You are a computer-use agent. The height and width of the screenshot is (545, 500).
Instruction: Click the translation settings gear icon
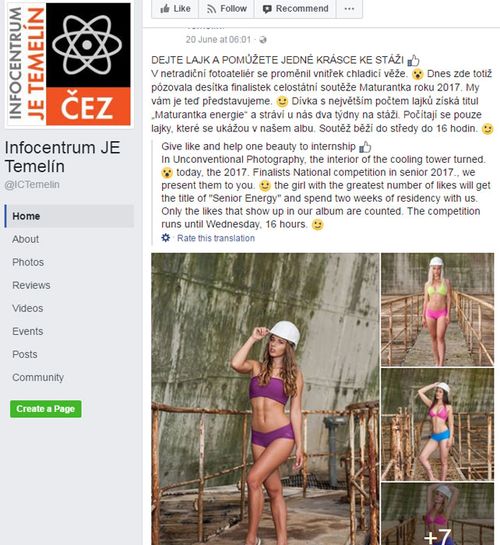[166, 238]
